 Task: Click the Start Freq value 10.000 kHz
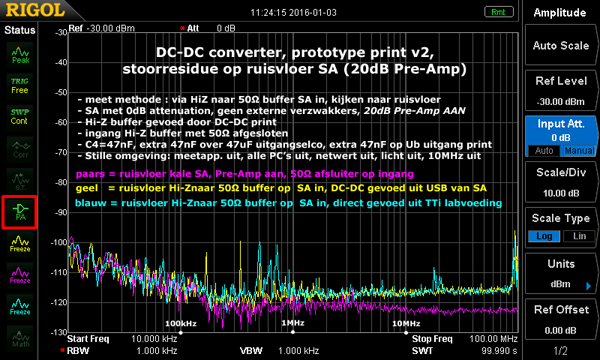coord(154,339)
